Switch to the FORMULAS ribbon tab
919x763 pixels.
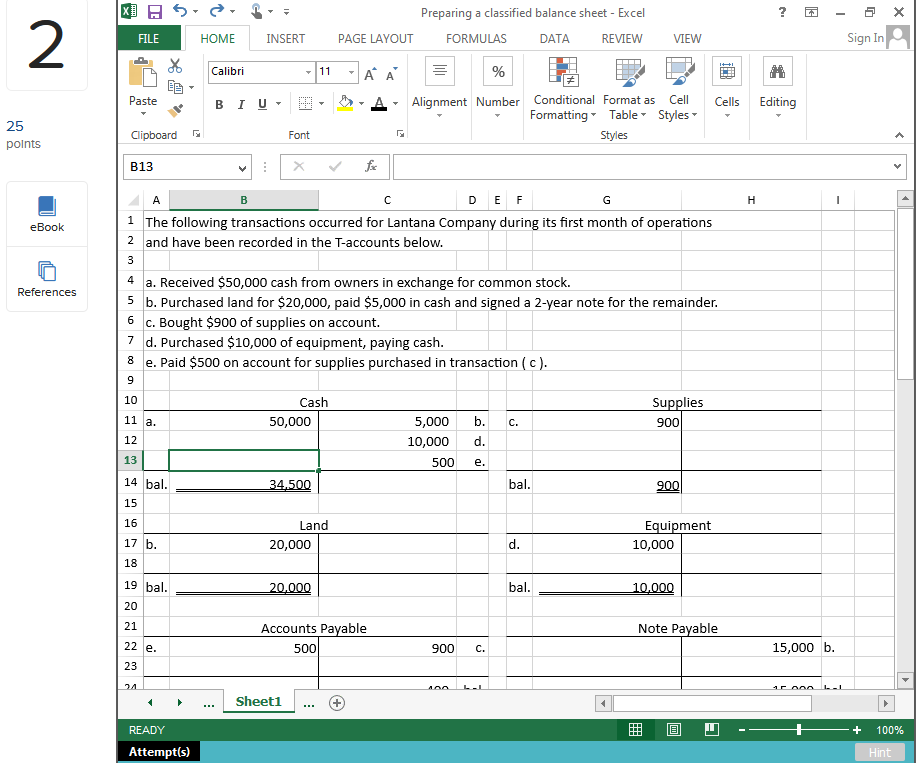pyautogui.click(x=476, y=39)
